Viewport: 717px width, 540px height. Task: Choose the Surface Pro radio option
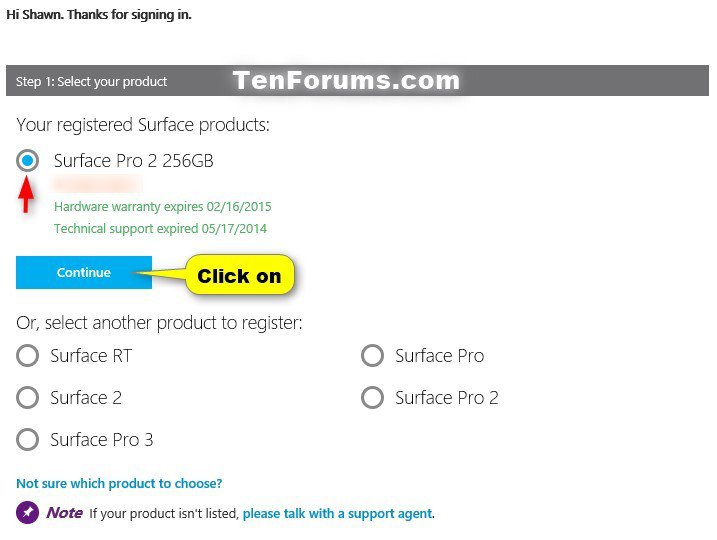372,356
